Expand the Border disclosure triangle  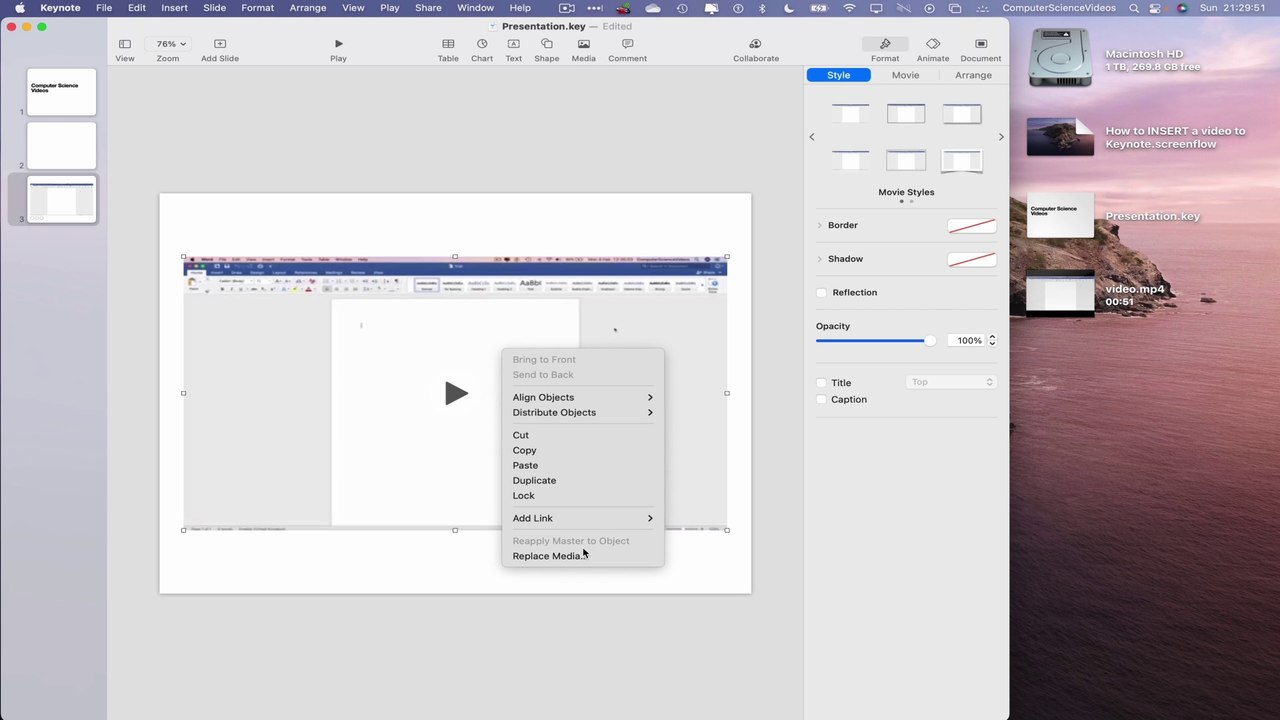(x=820, y=225)
